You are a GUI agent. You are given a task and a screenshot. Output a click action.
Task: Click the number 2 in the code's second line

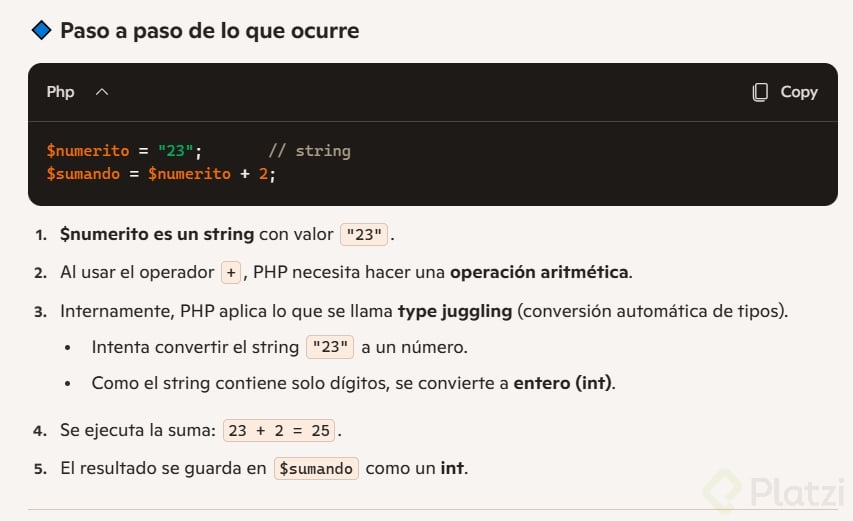pos(262,174)
